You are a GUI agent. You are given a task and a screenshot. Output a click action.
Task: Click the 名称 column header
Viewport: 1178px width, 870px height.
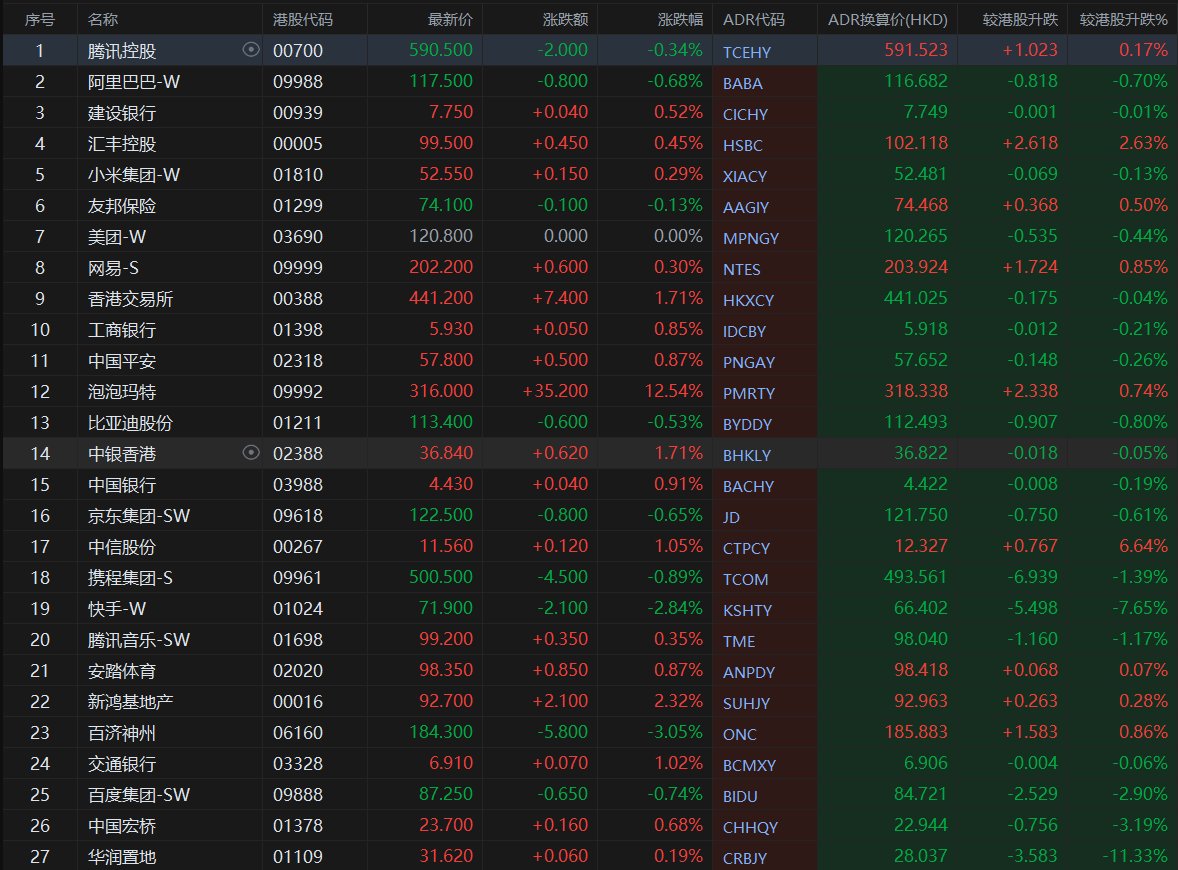click(102, 19)
